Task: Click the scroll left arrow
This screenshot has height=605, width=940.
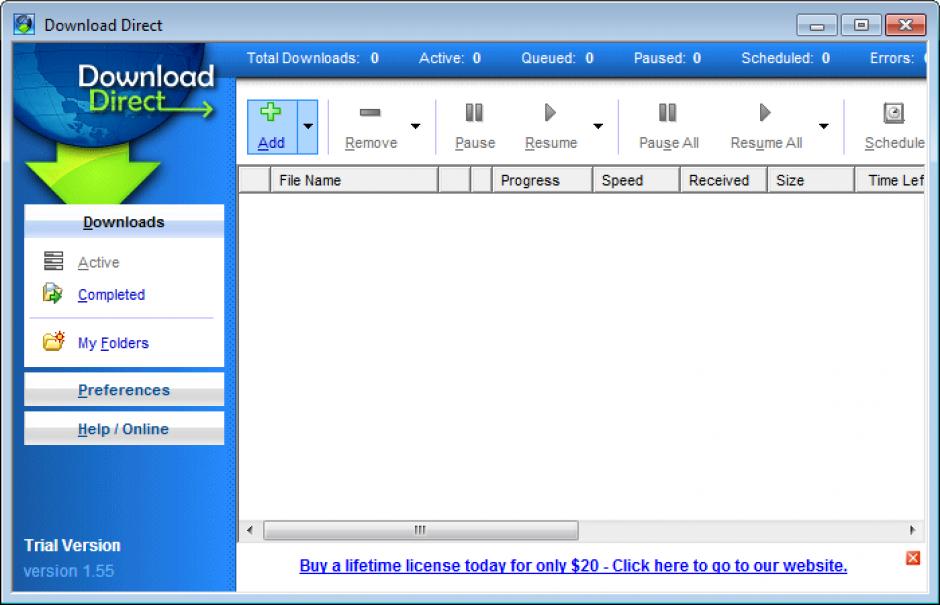Action: pos(250,530)
